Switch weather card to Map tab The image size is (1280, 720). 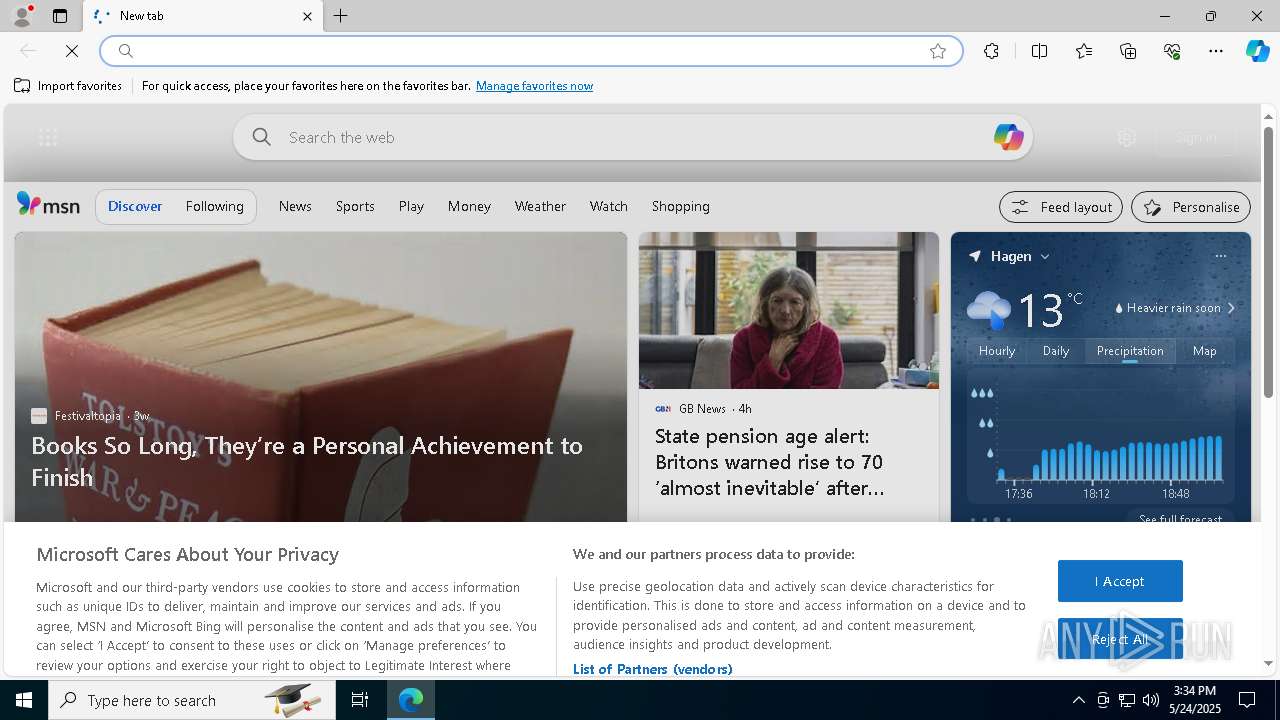pyautogui.click(x=1205, y=351)
